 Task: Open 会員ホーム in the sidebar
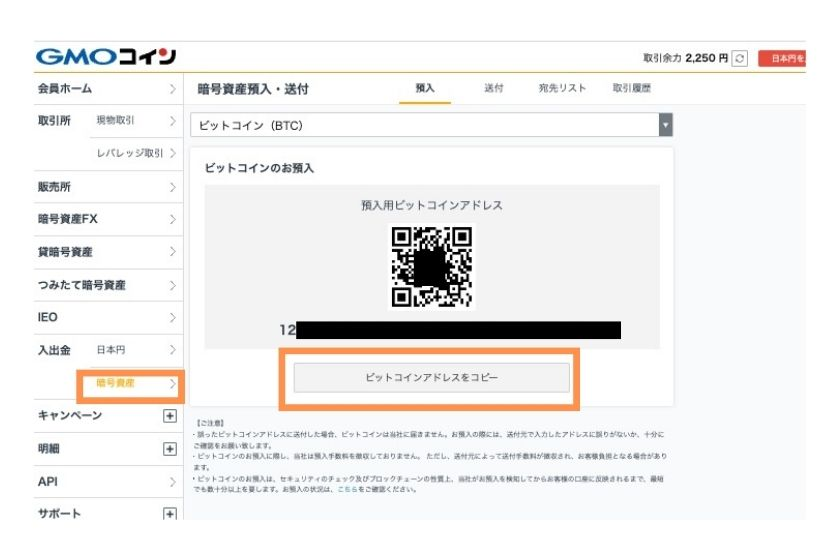[108, 88]
